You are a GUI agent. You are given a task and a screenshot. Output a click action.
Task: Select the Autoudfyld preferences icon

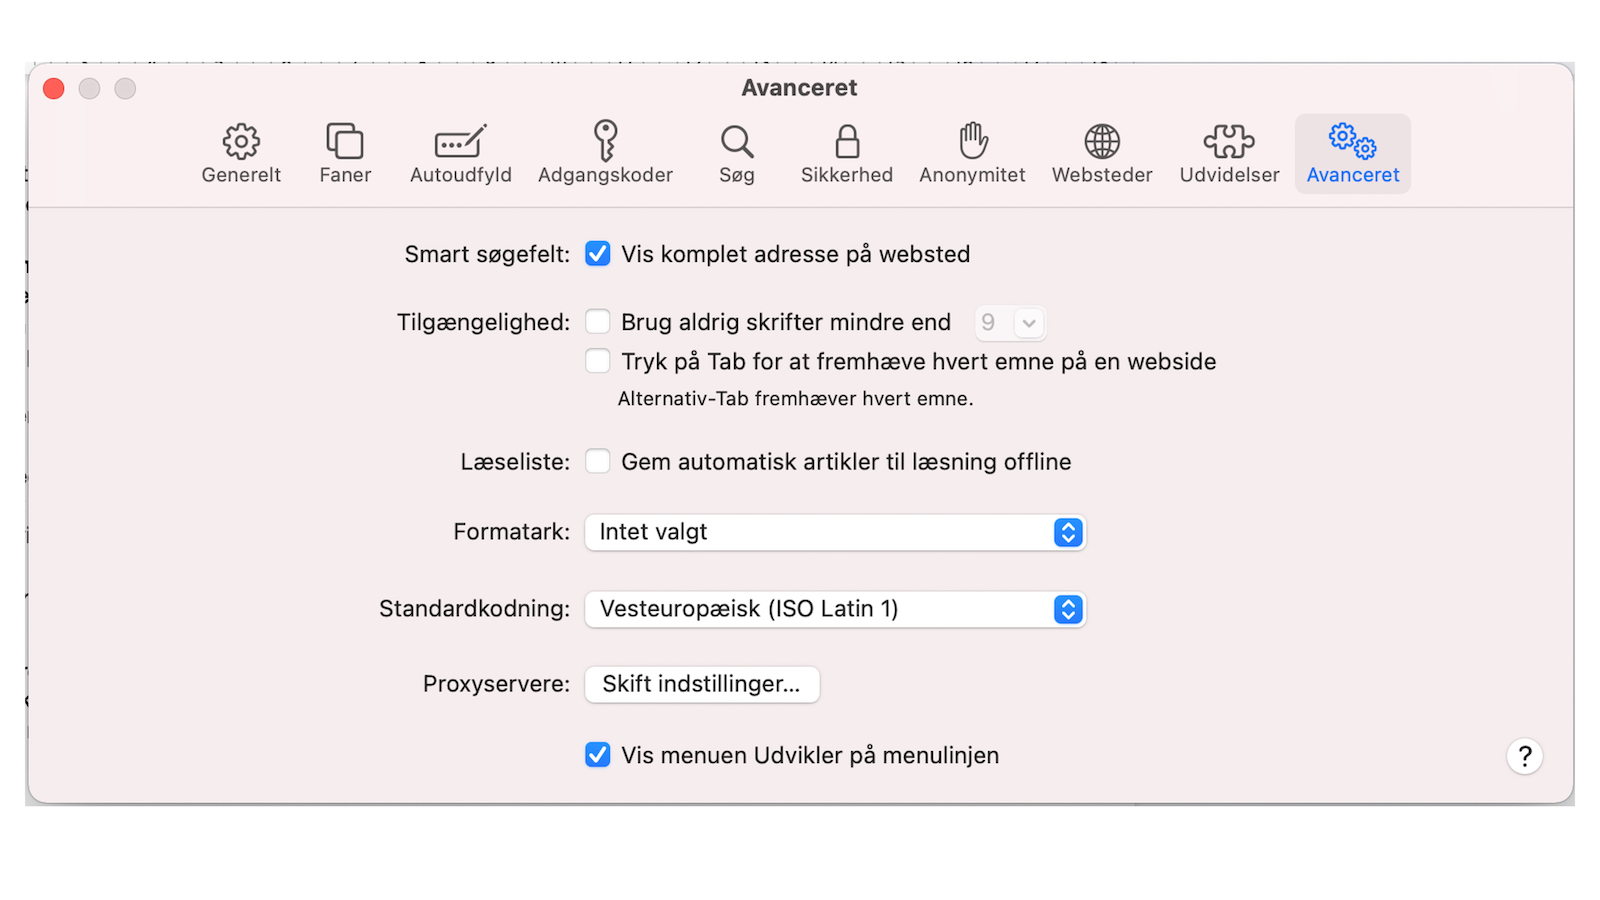click(460, 152)
